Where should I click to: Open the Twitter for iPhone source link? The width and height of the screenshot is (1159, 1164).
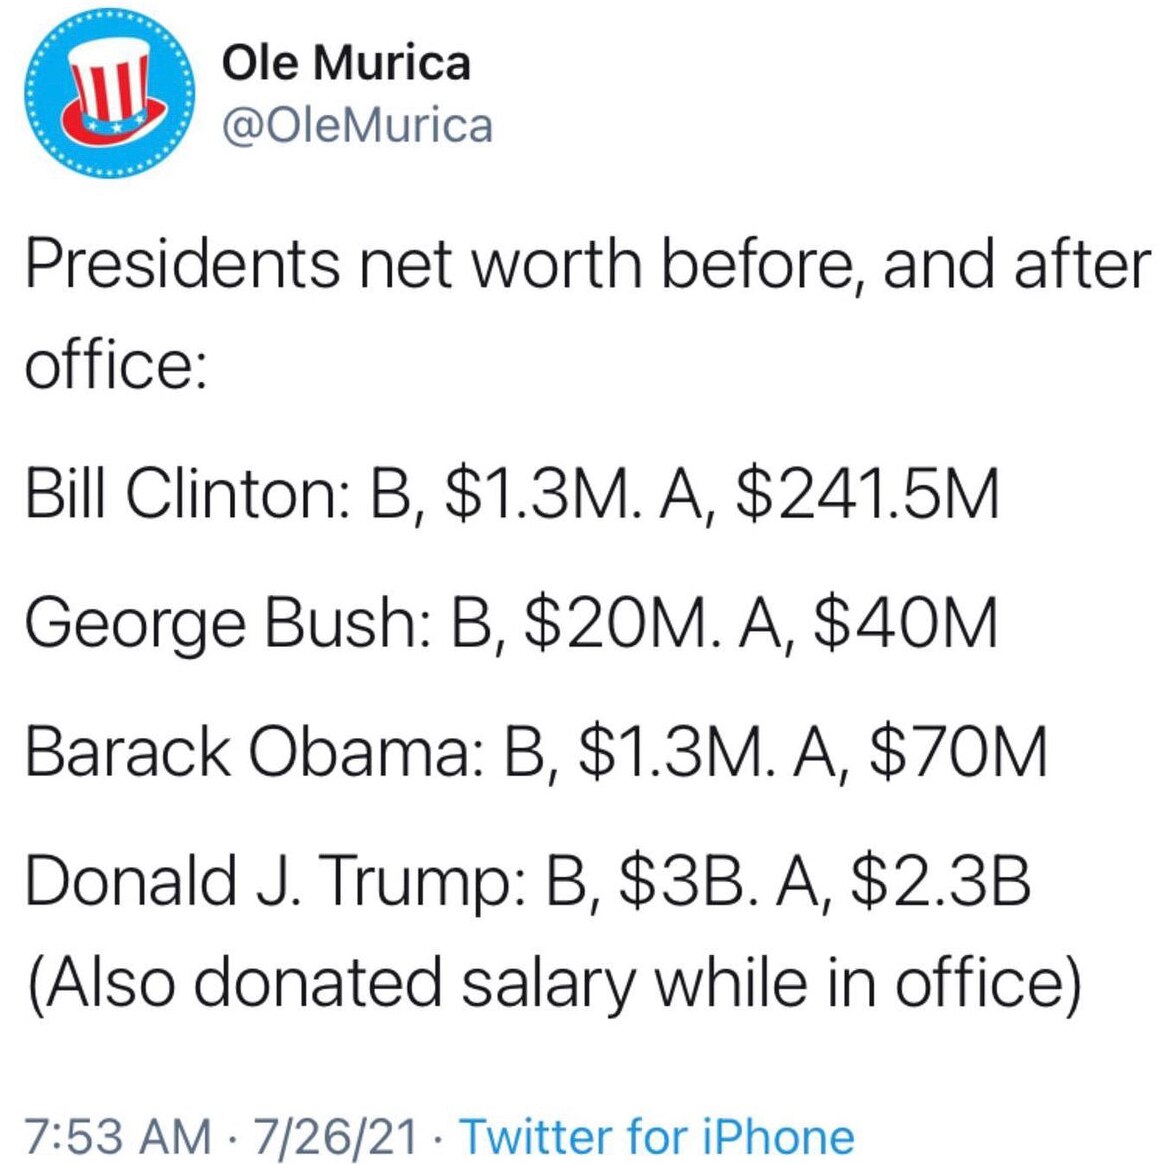pyautogui.click(x=656, y=1137)
